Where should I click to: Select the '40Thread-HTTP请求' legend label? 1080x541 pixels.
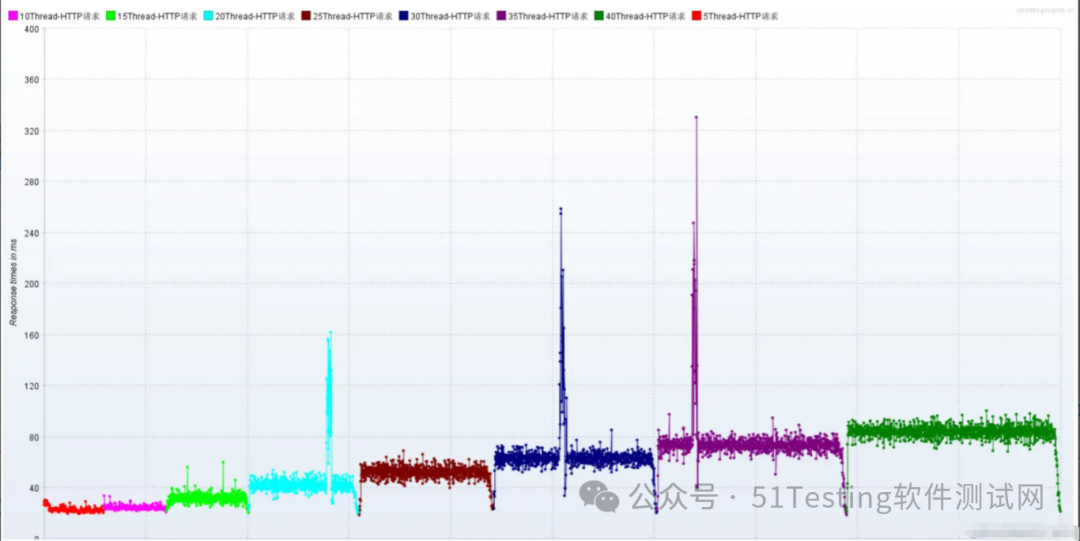tap(645, 16)
